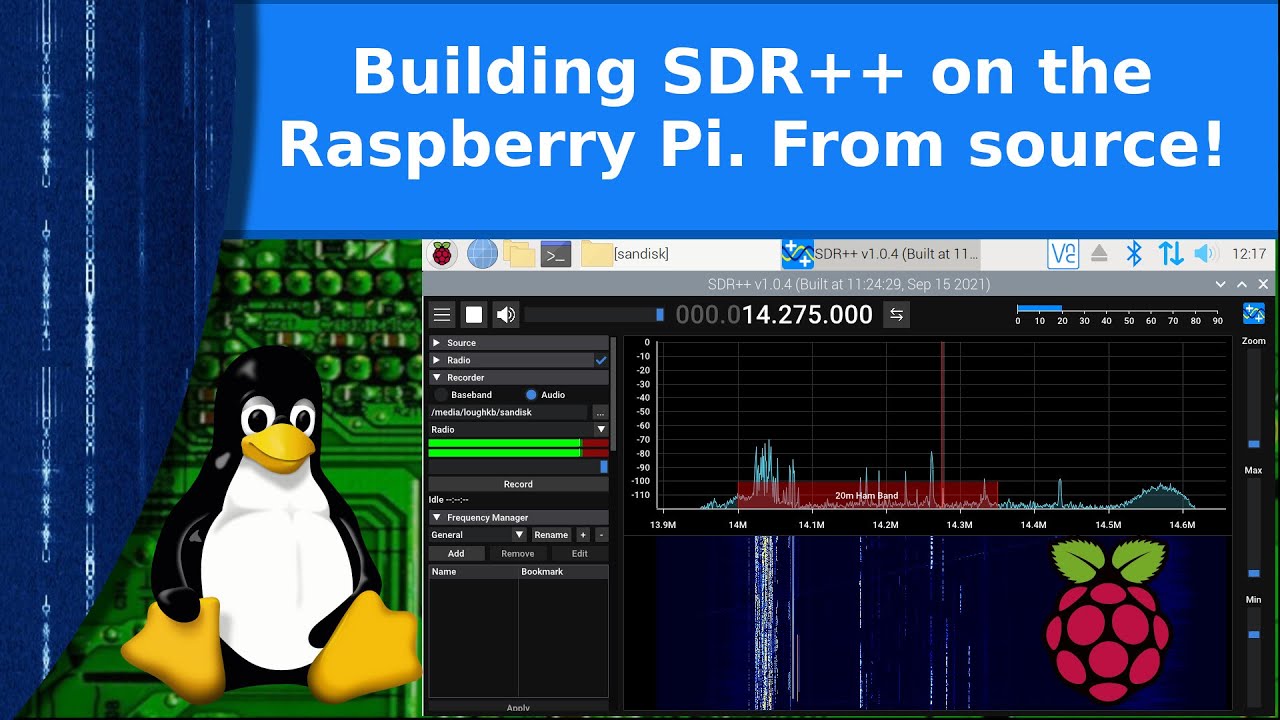Toggle the Radio module enabled checkmark
Image resolution: width=1280 pixels, height=720 pixels.
pos(601,360)
